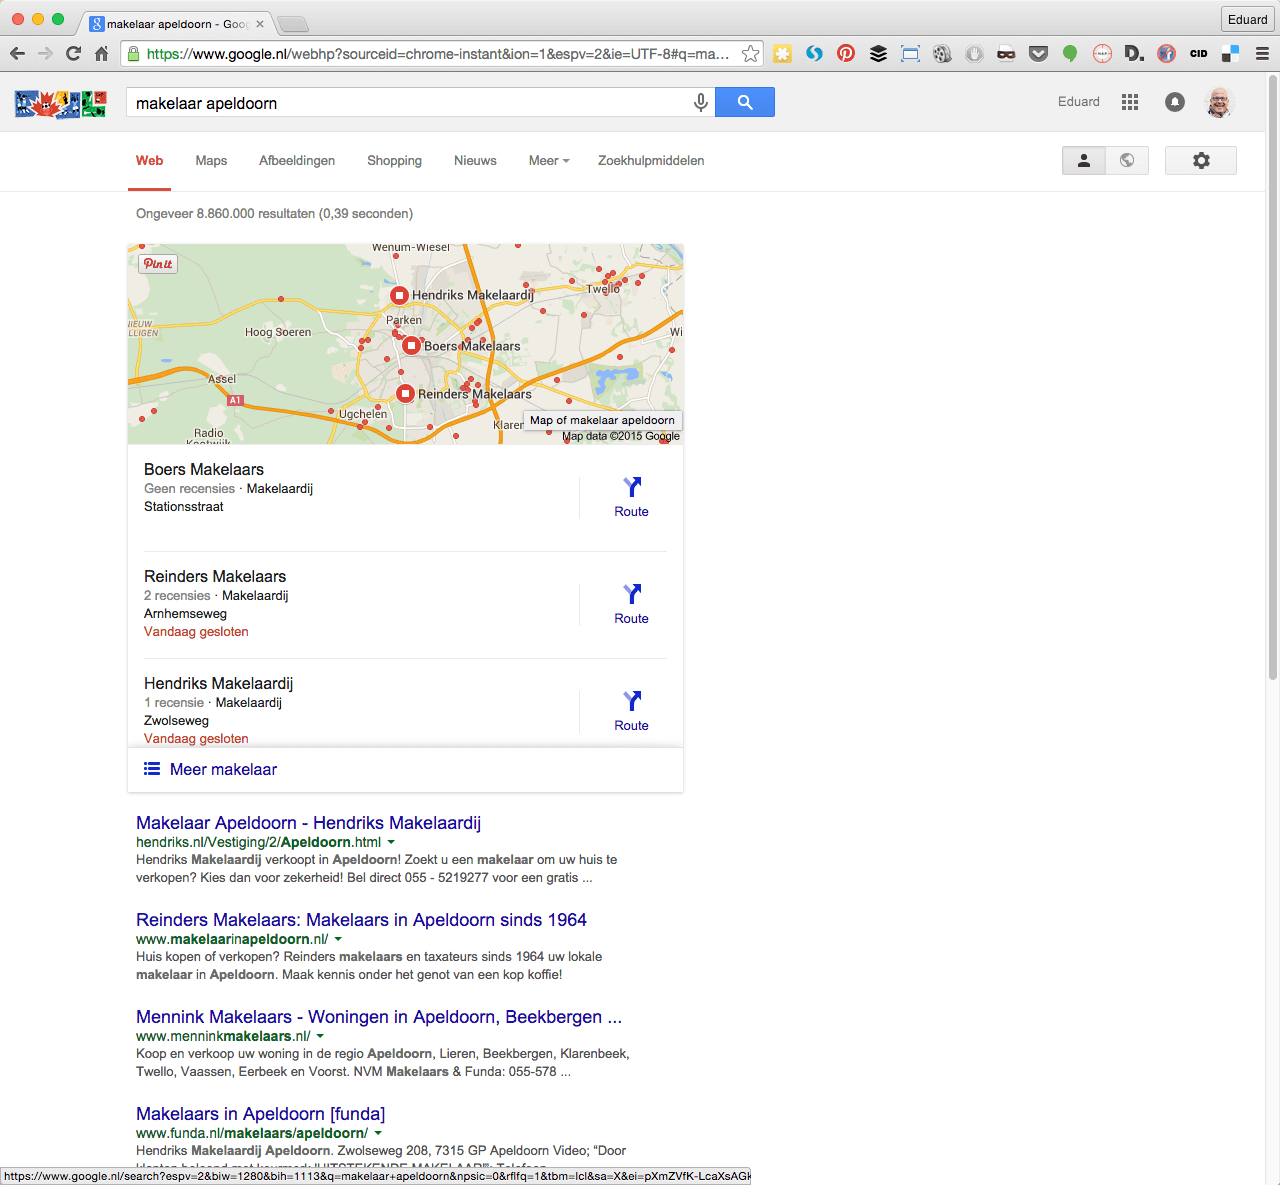Switch to the Maps tab
Screen dimensions: 1280x1185
(211, 161)
